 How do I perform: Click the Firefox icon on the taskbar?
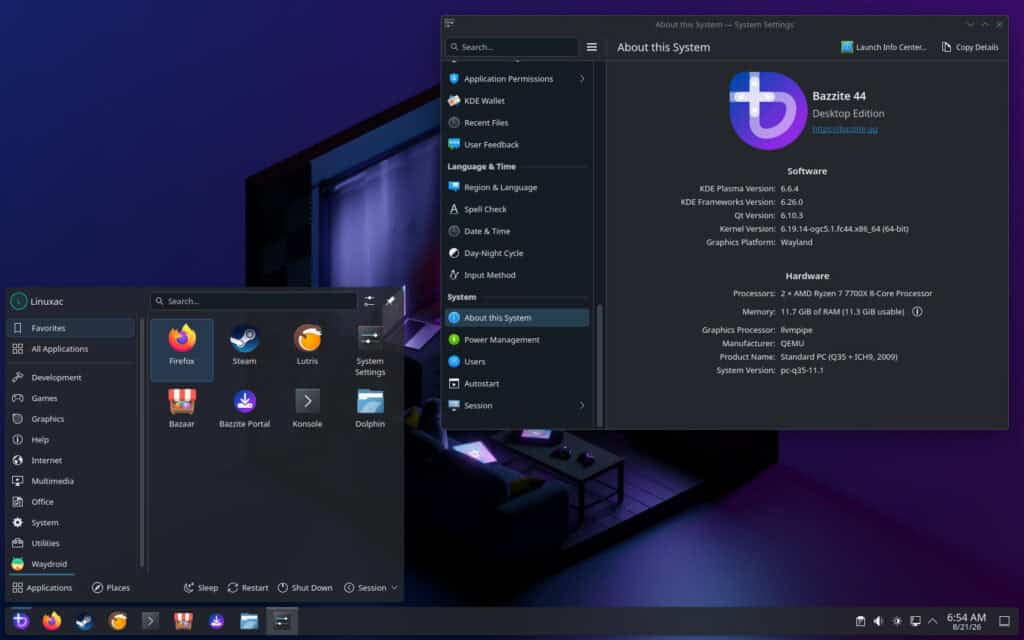tap(52, 620)
